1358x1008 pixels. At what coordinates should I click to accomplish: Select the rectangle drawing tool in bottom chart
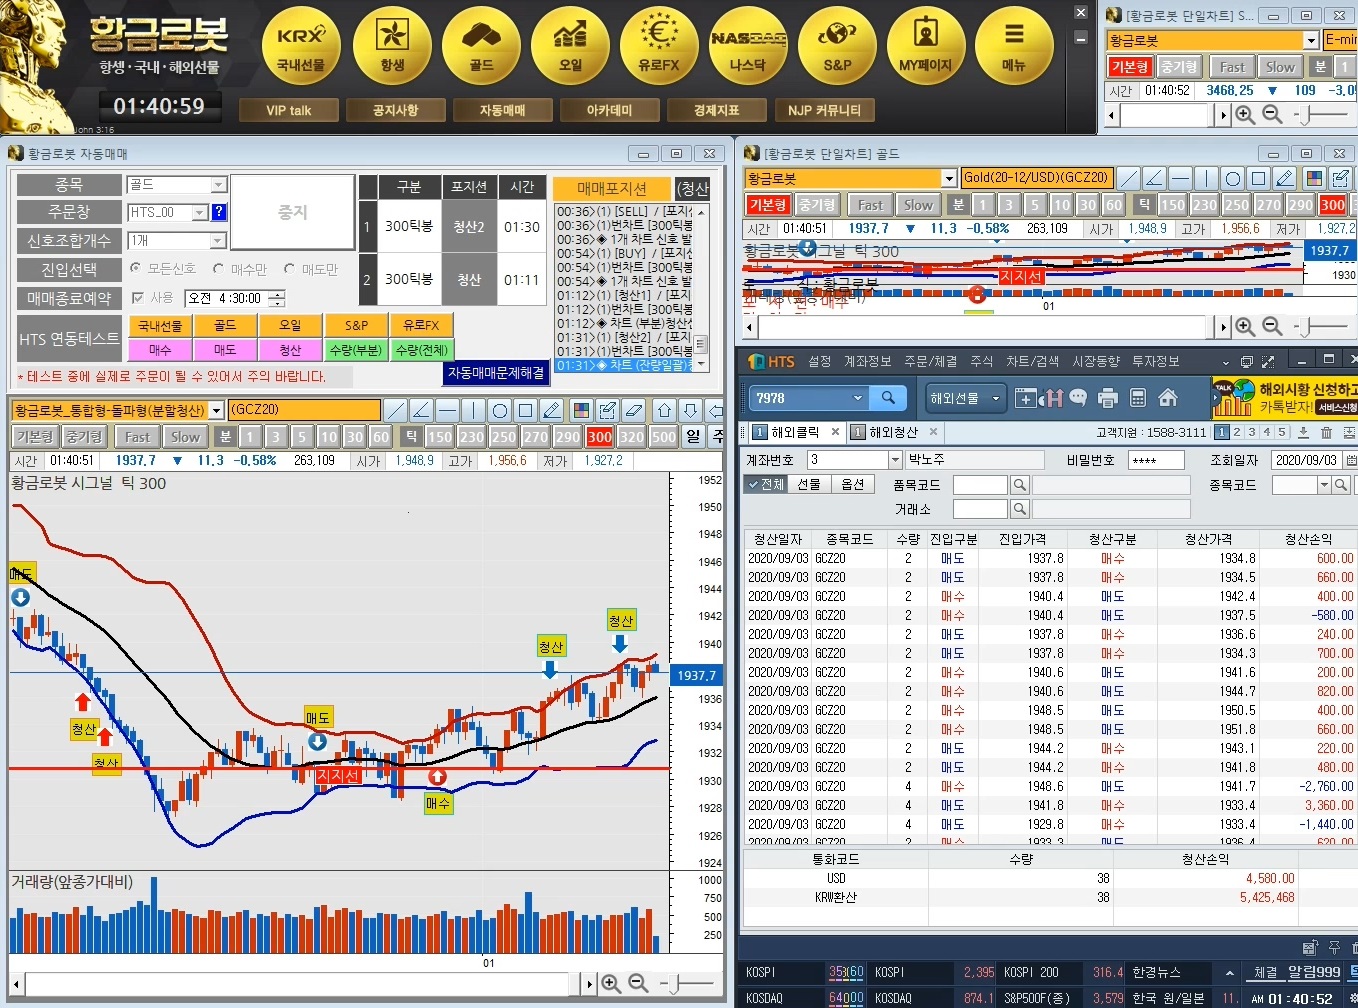pos(525,410)
